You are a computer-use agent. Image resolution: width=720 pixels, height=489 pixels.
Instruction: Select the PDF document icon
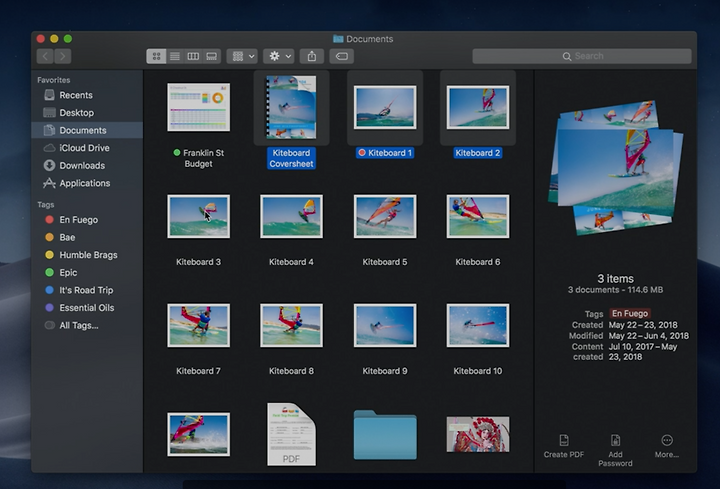point(291,434)
